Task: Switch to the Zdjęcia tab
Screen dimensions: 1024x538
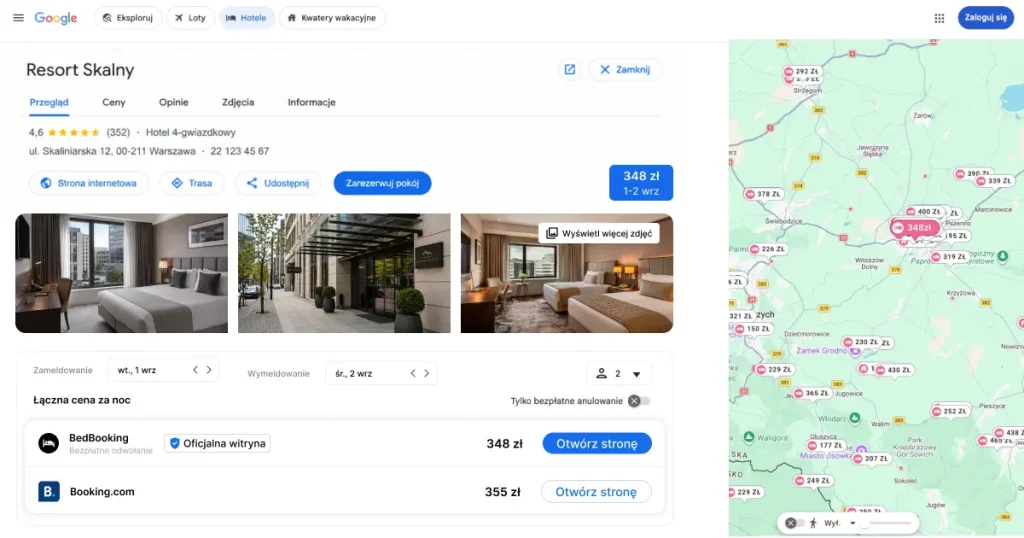Action: [238, 103]
